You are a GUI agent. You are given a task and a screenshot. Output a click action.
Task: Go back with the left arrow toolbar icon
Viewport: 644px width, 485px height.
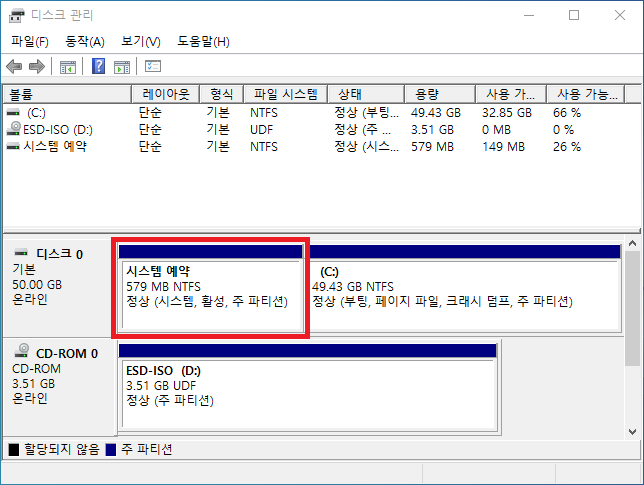[14, 66]
